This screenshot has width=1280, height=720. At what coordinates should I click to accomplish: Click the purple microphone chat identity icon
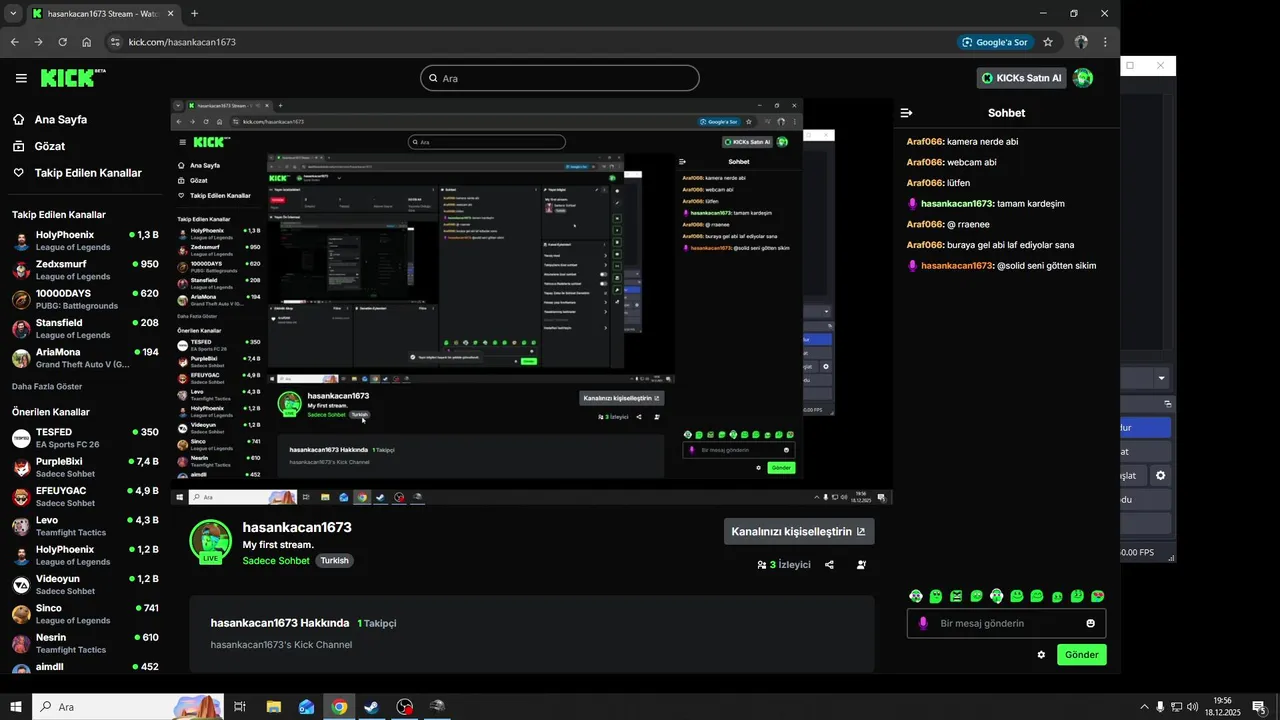(923, 623)
